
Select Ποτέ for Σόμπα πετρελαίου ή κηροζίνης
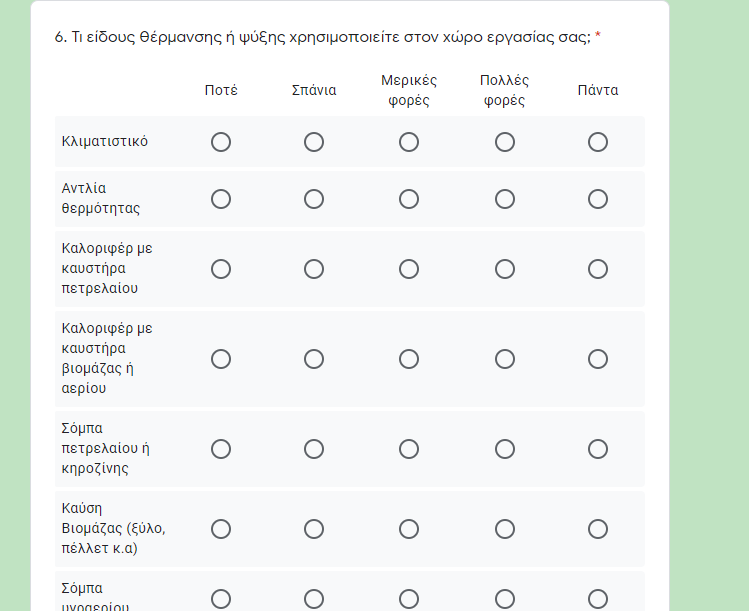pyautogui.click(x=221, y=449)
